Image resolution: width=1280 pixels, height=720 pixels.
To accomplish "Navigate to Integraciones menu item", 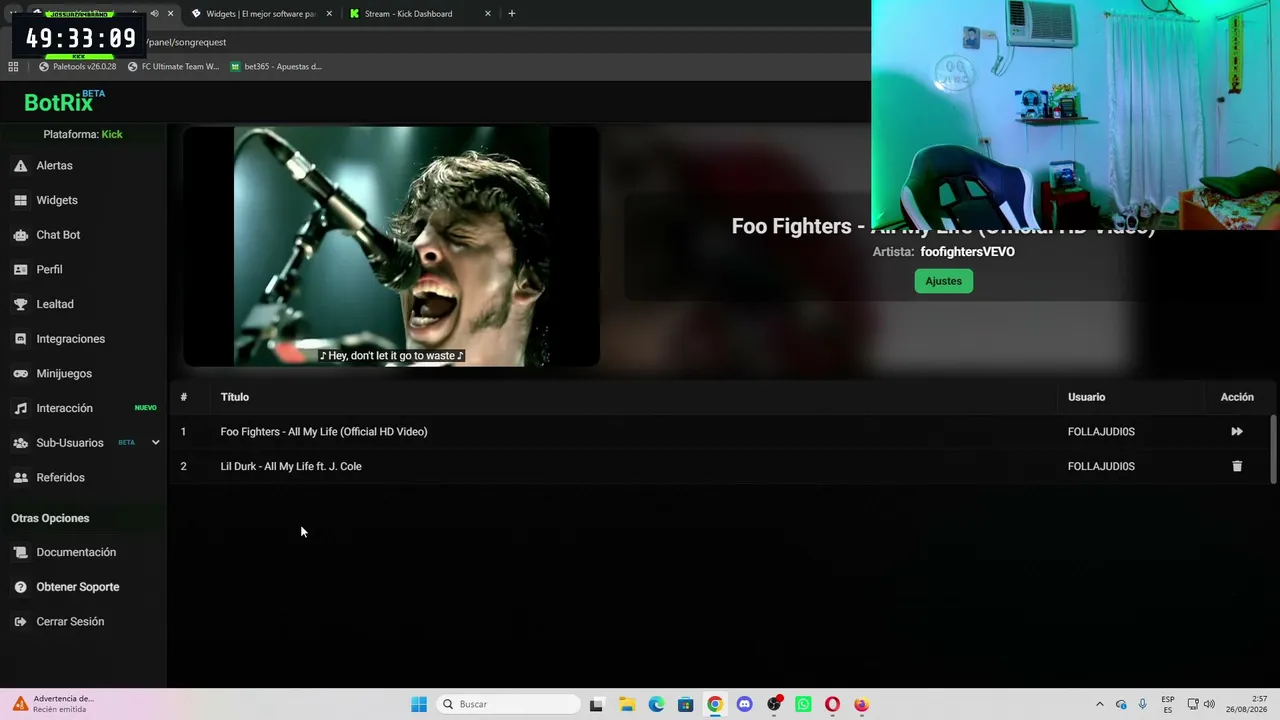I will coord(70,339).
